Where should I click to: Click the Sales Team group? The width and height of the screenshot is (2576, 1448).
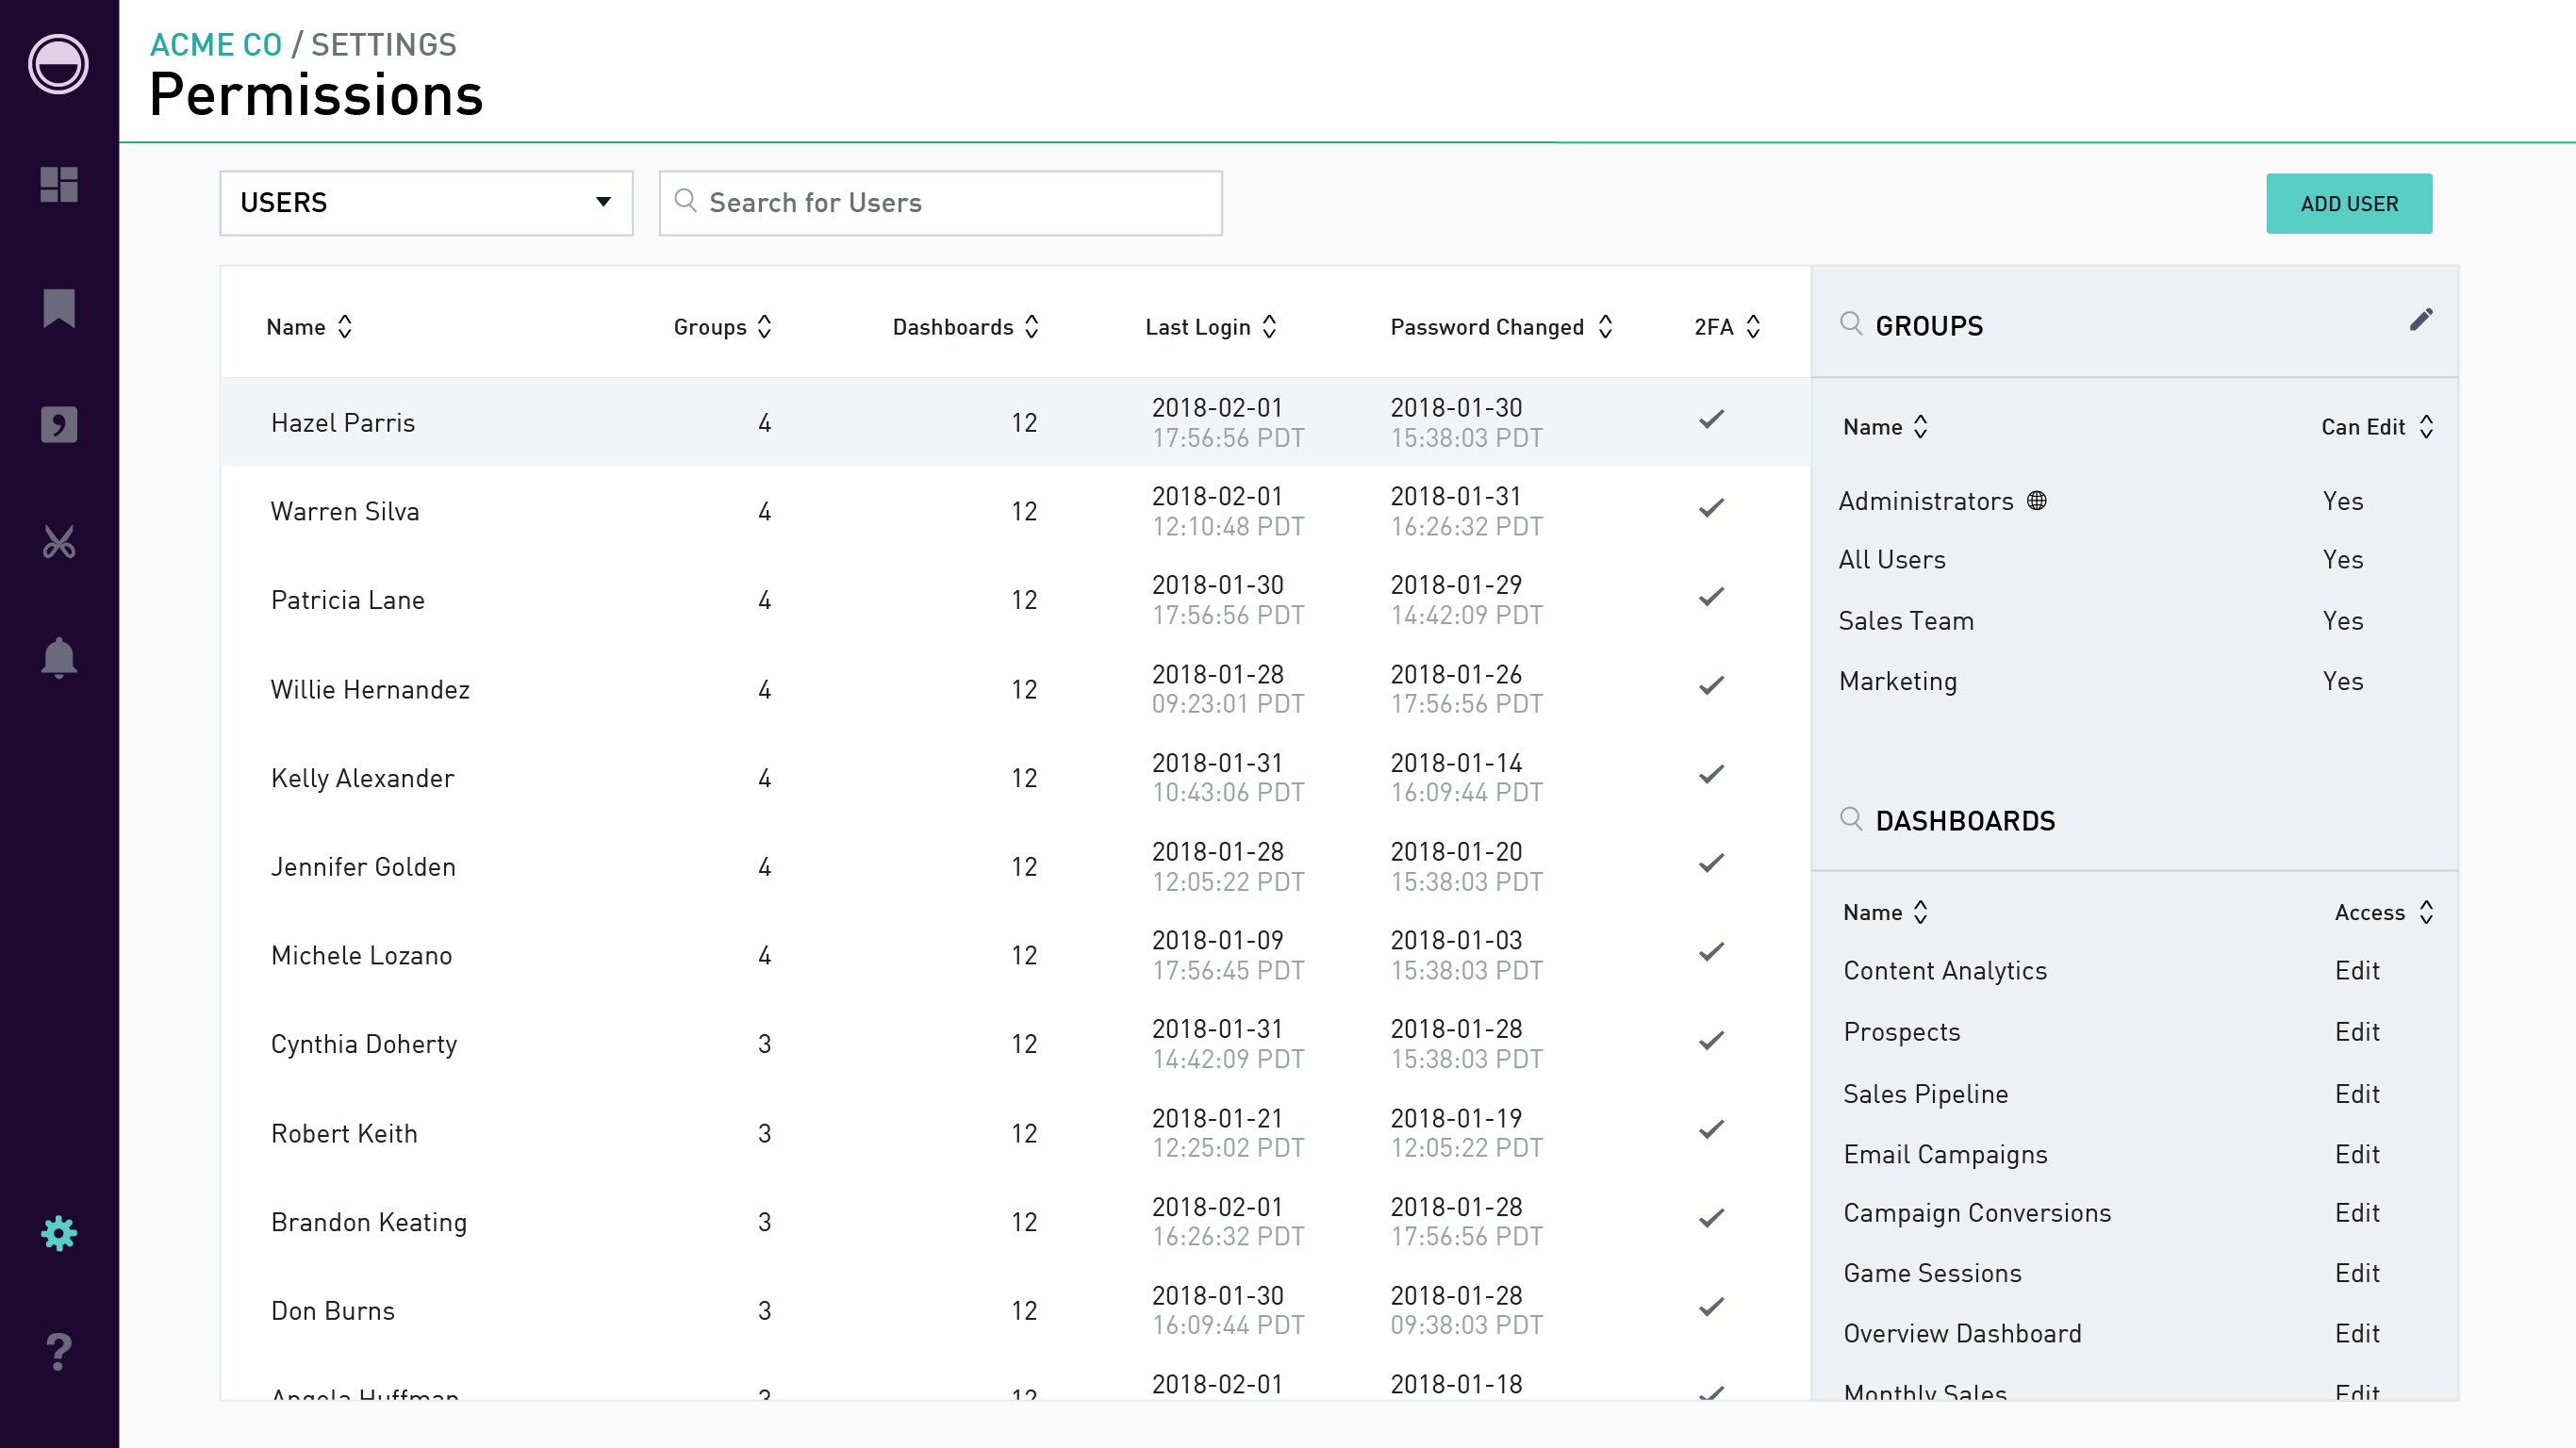pyautogui.click(x=1906, y=620)
